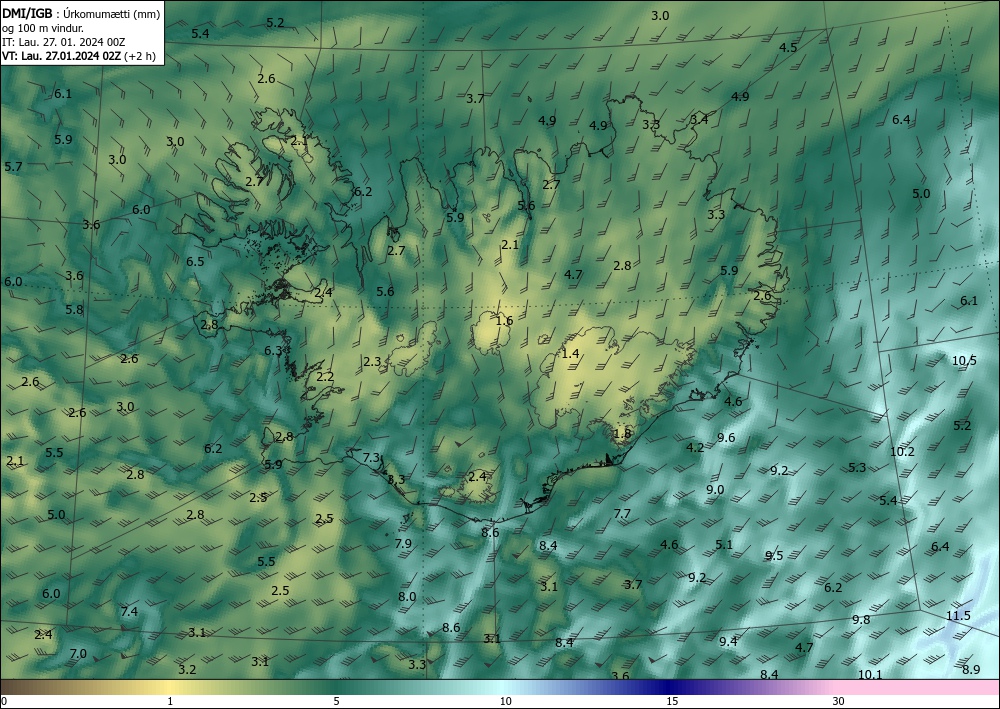Select the 8.0 value on the map
The height and width of the screenshot is (709, 1000).
[407, 597]
